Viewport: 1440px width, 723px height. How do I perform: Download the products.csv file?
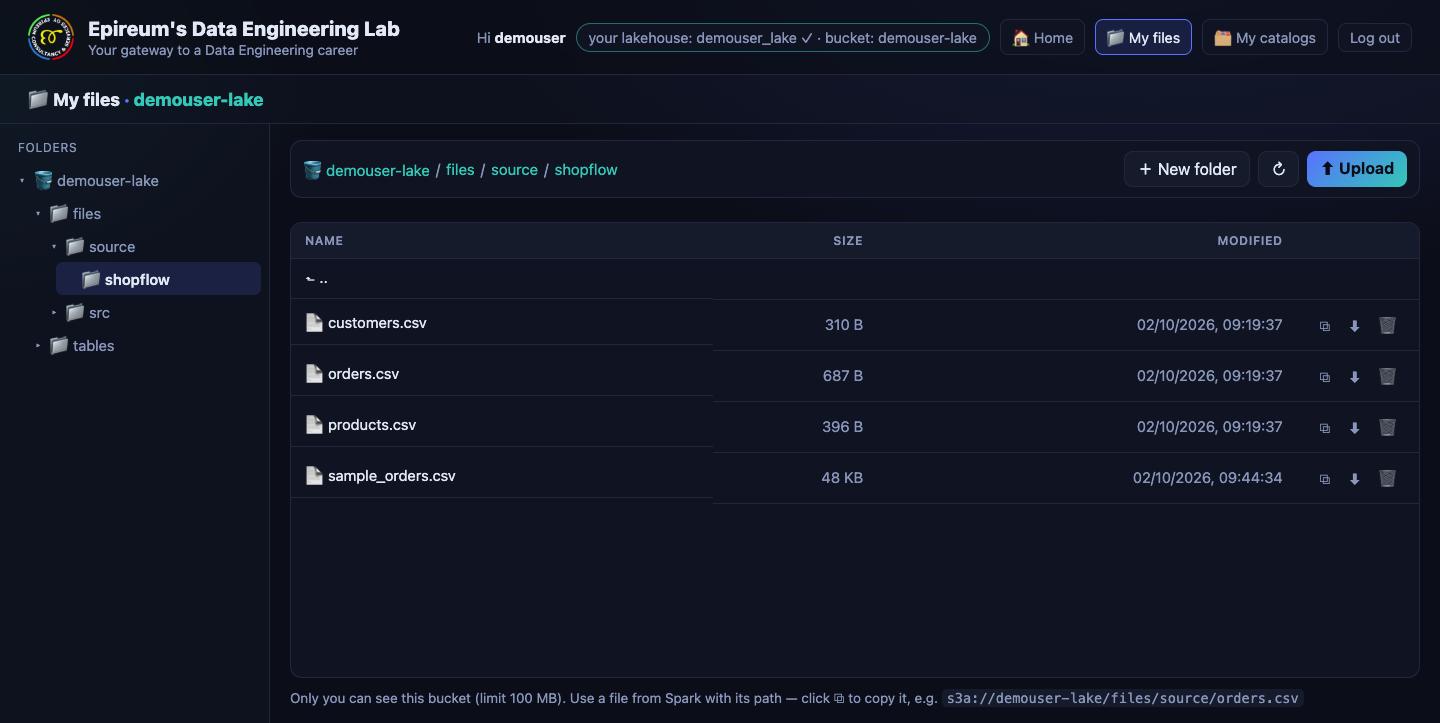coord(1355,428)
